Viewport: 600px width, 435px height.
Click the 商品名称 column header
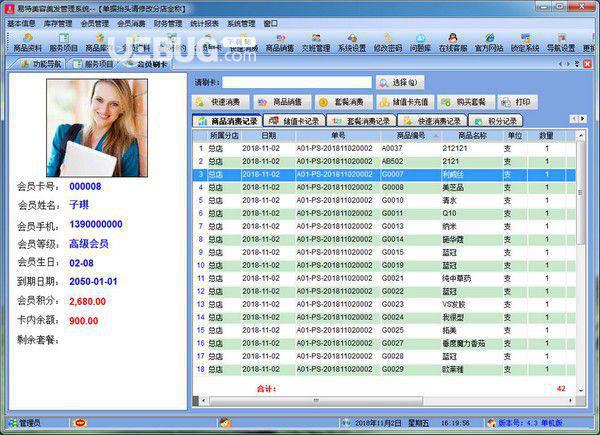click(x=472, y=135)
